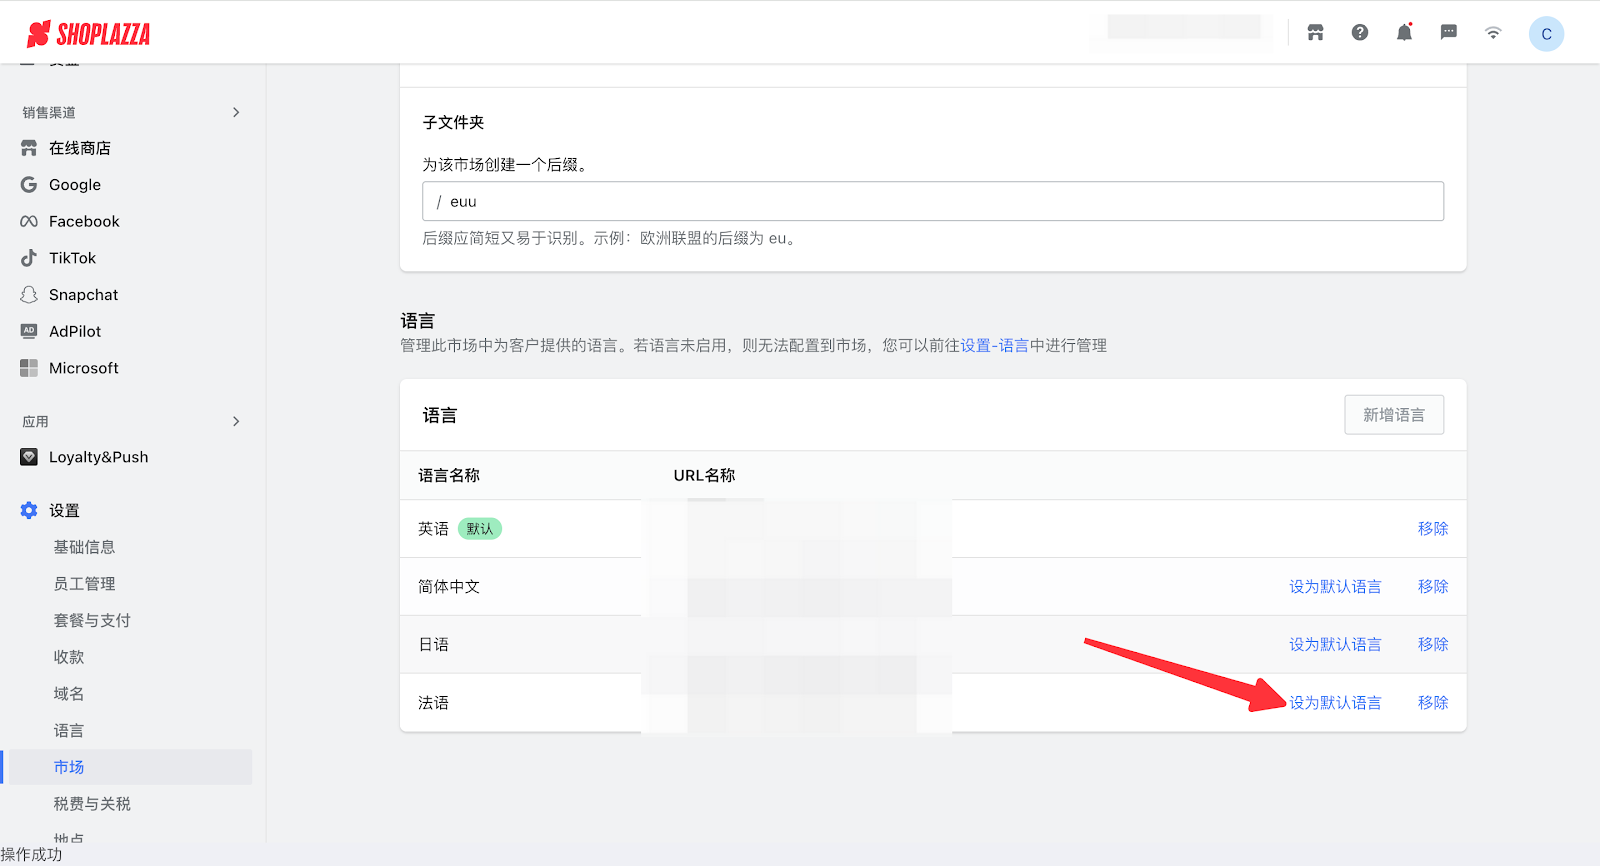Screen dimensions: 1600x866
Task: Select 税费与关税 in settings menu
Action: coord(92,804)
